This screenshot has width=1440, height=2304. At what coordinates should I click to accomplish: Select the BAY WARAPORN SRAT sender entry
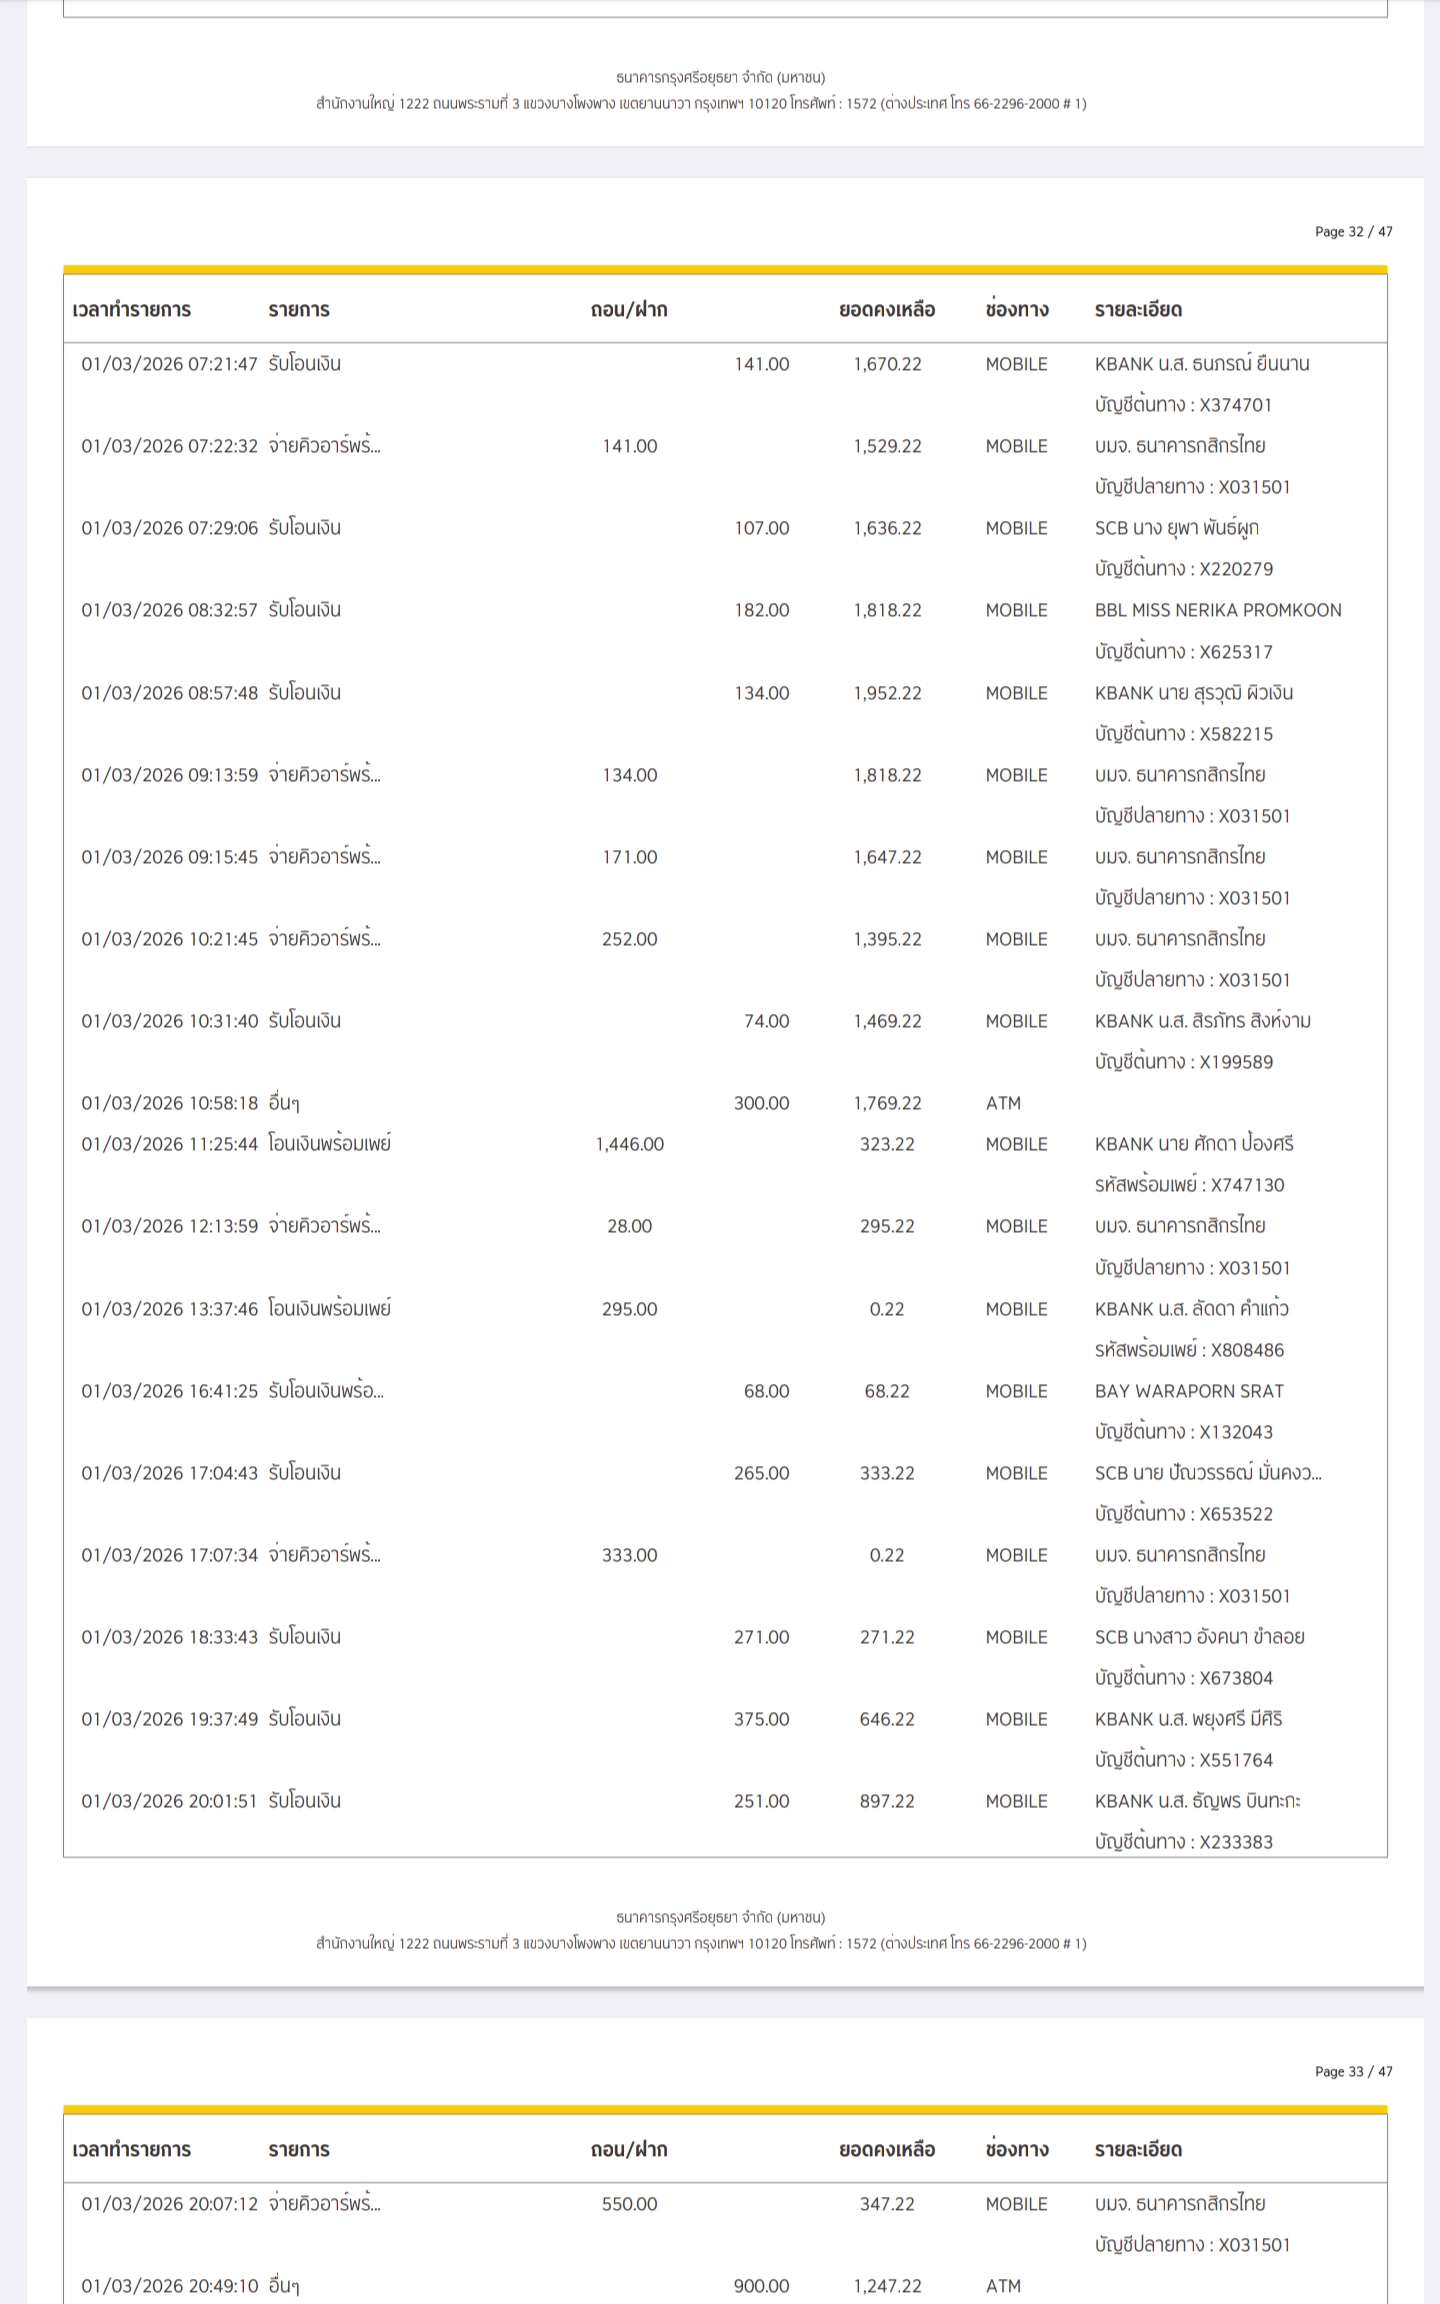(x=1188, y=1391)
